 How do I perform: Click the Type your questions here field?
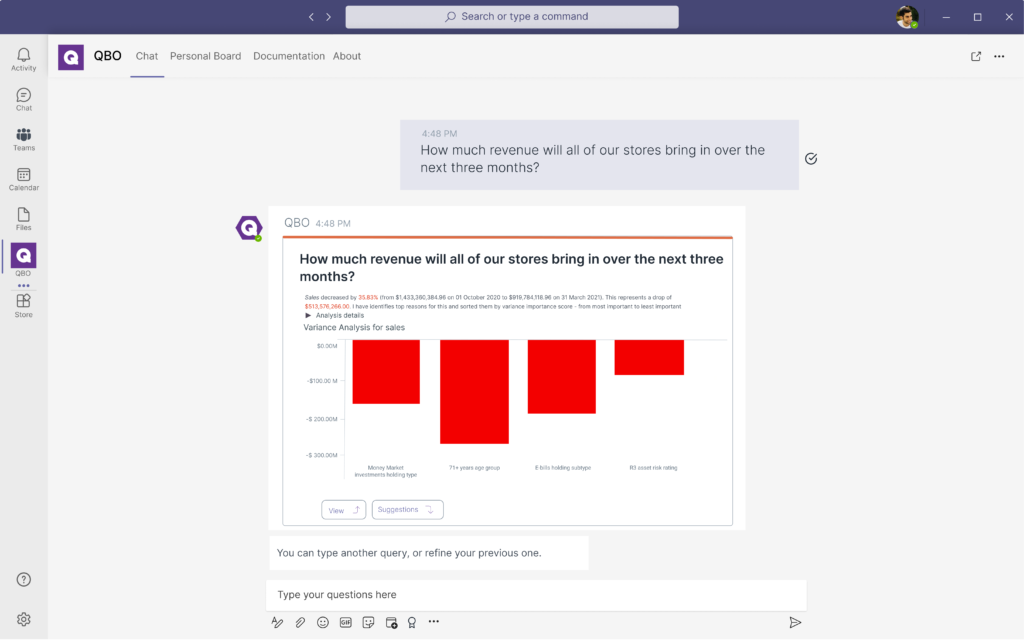536,595
